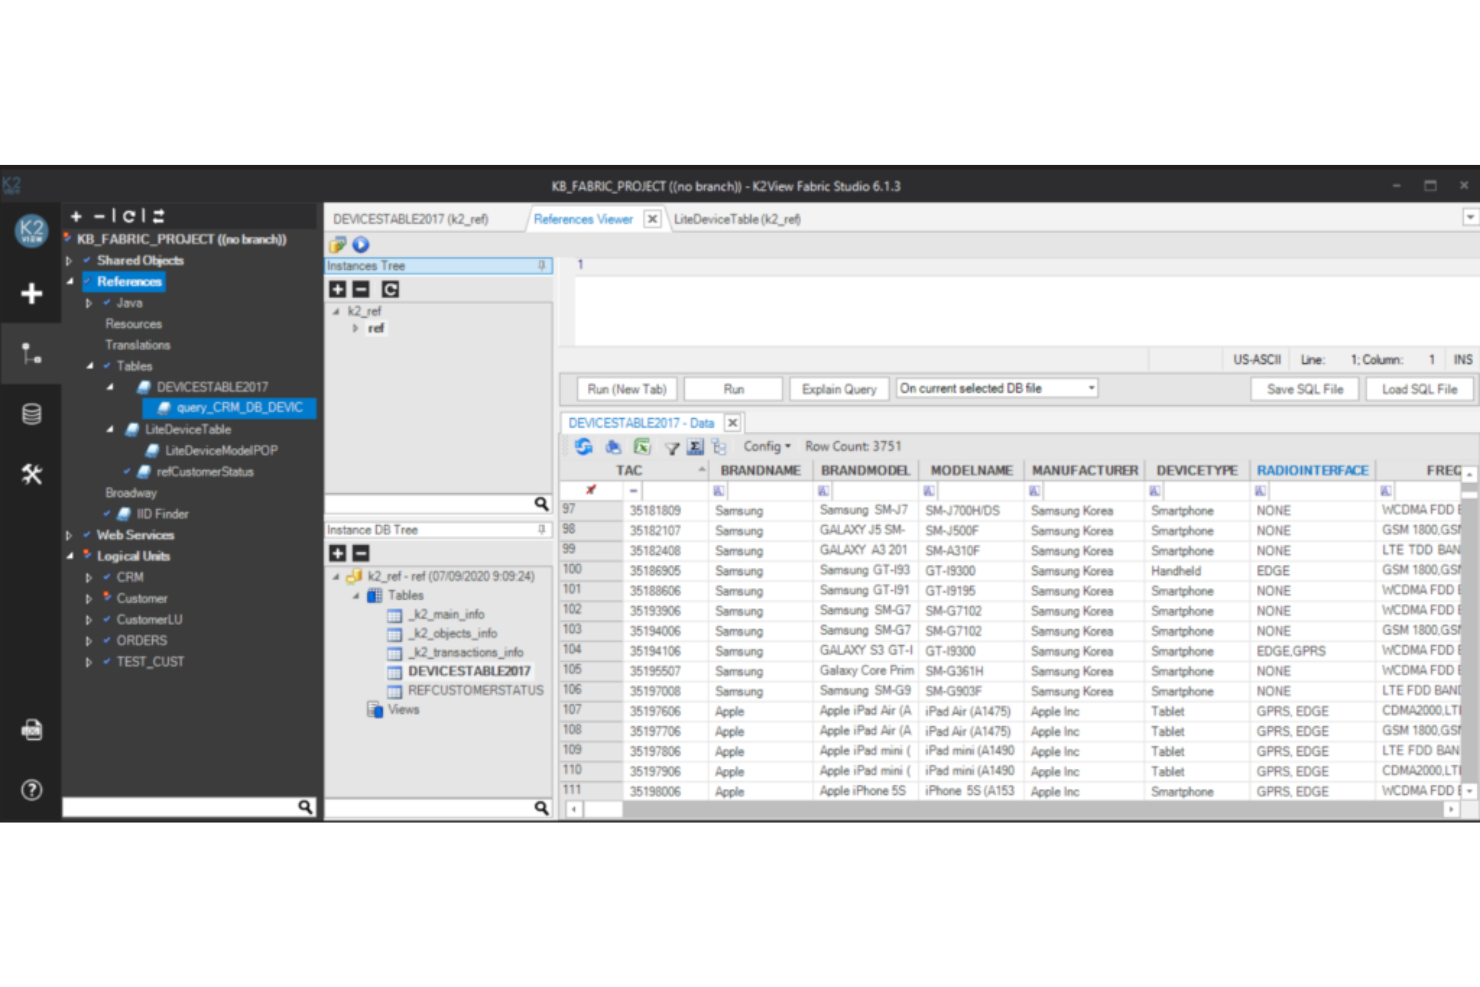The height and width of the screenshot is (987, 1480).
Task: Switch to References Viewer tab
Action: click(583, 219)
